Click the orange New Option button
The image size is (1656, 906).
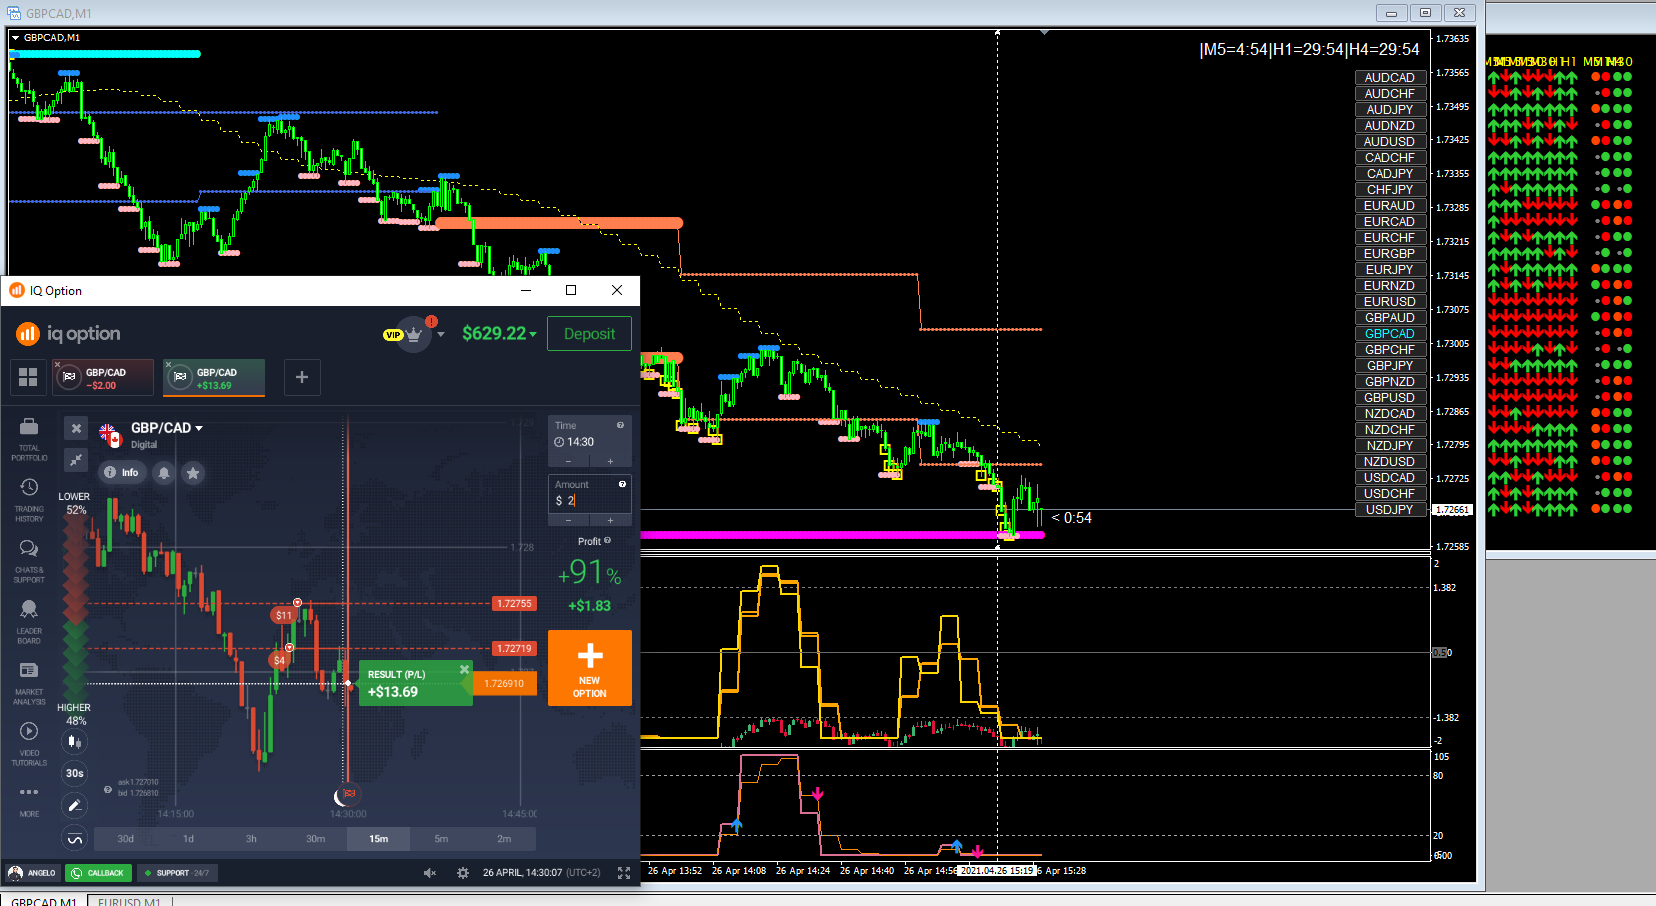click(x=590, y=668)
